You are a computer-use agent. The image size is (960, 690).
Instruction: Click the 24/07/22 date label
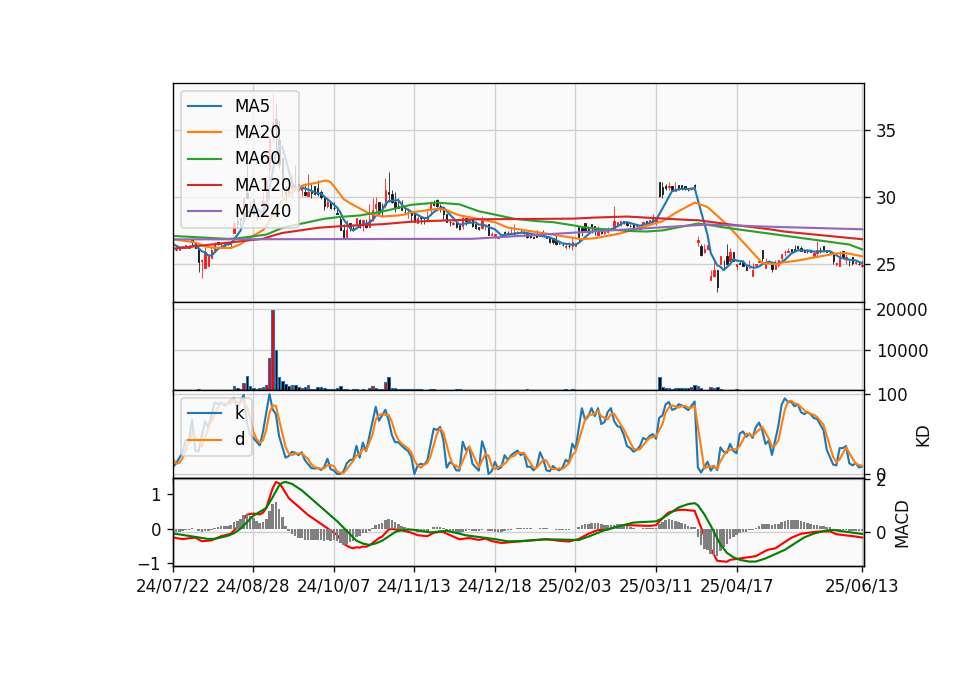(x=173, y=587)
